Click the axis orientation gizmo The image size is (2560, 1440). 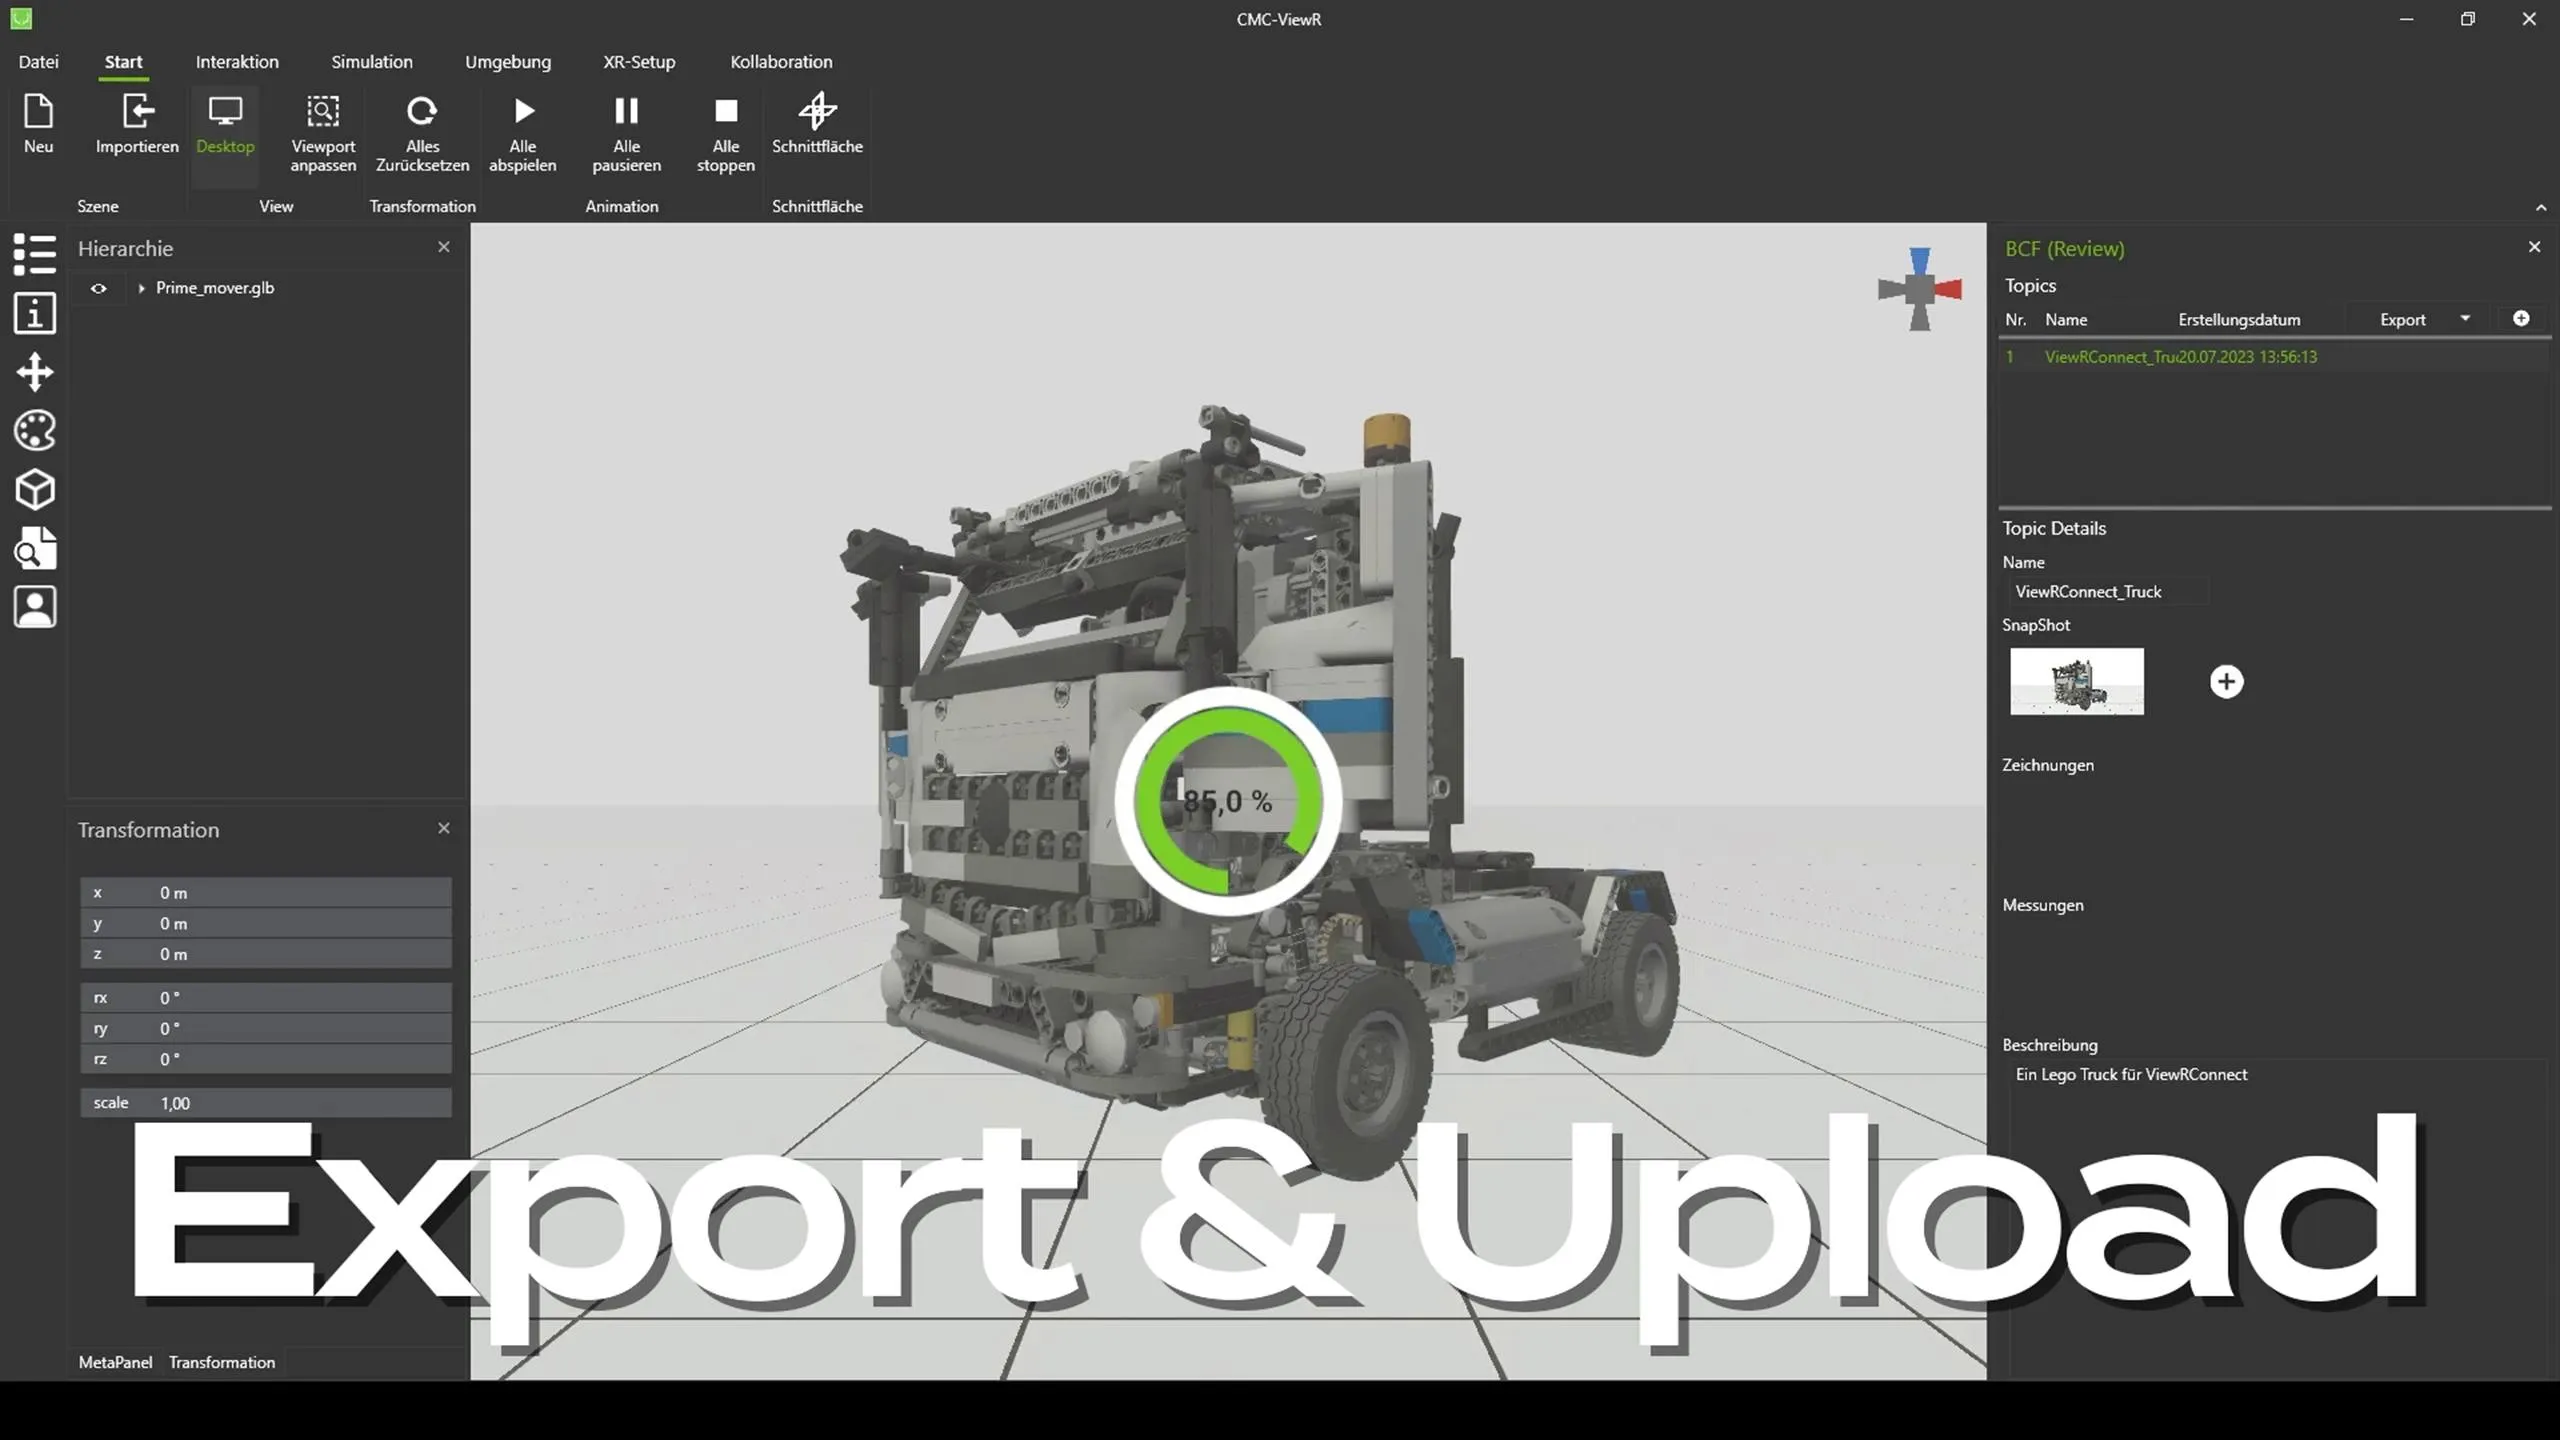pyautogui.click(x=1919, y=290)
